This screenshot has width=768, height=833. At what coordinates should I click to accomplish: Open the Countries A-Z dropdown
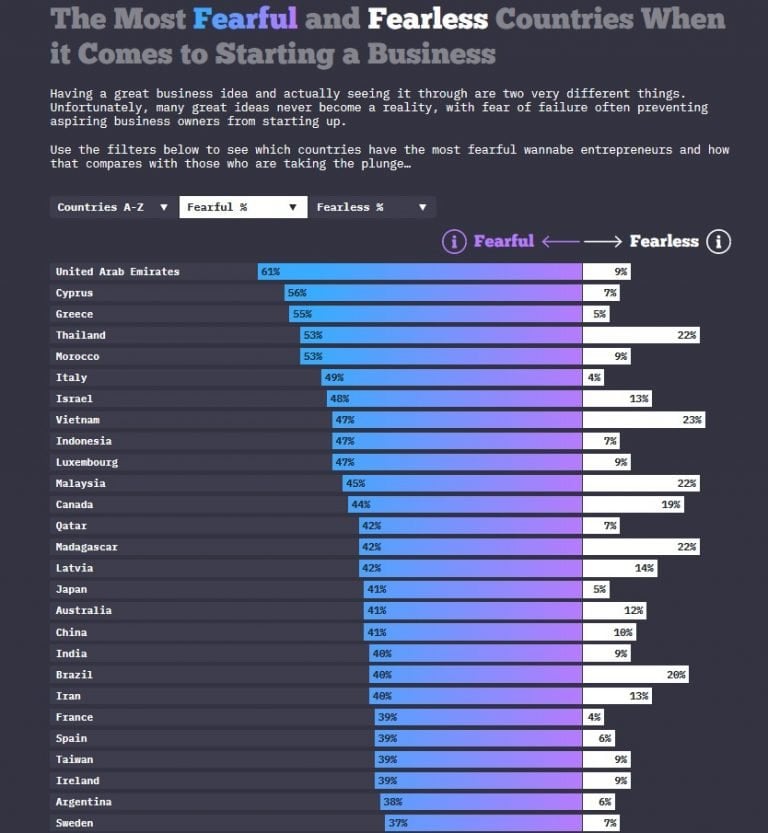(113, 207)
